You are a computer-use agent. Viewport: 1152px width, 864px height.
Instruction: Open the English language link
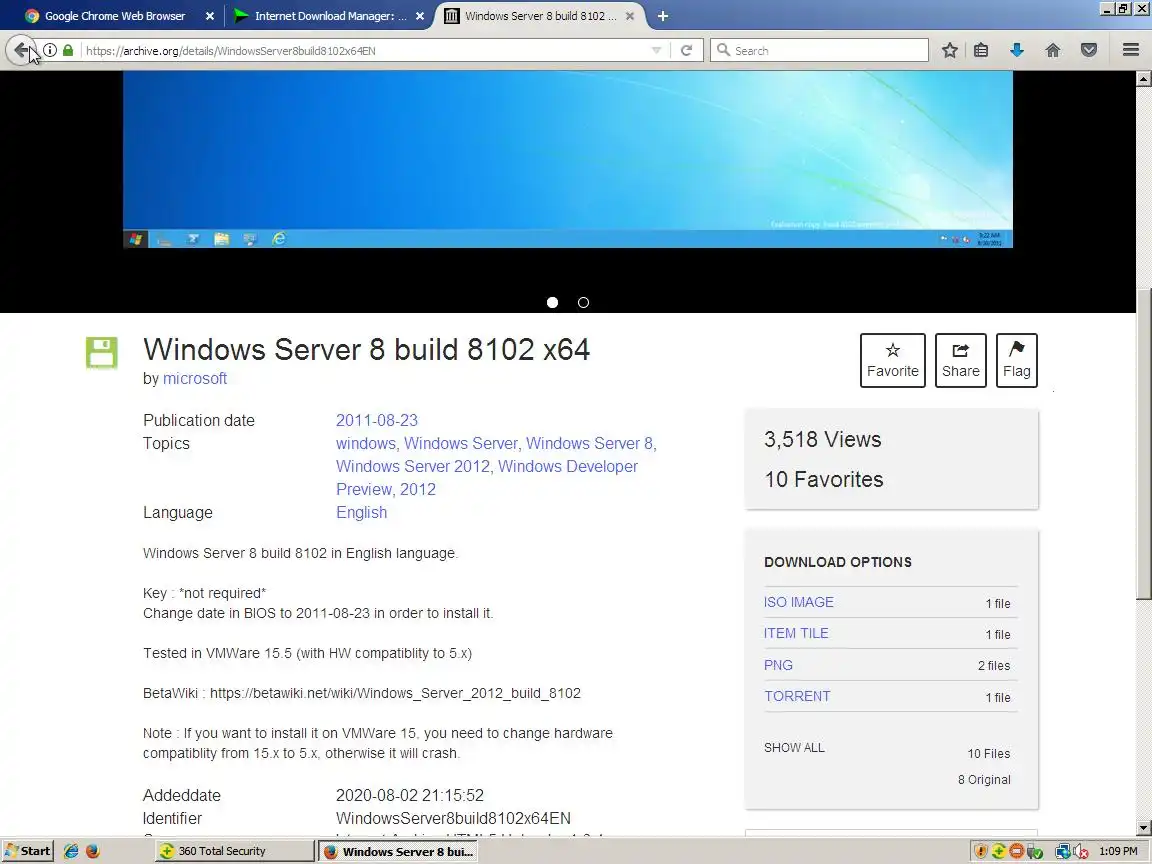[361, 512]
